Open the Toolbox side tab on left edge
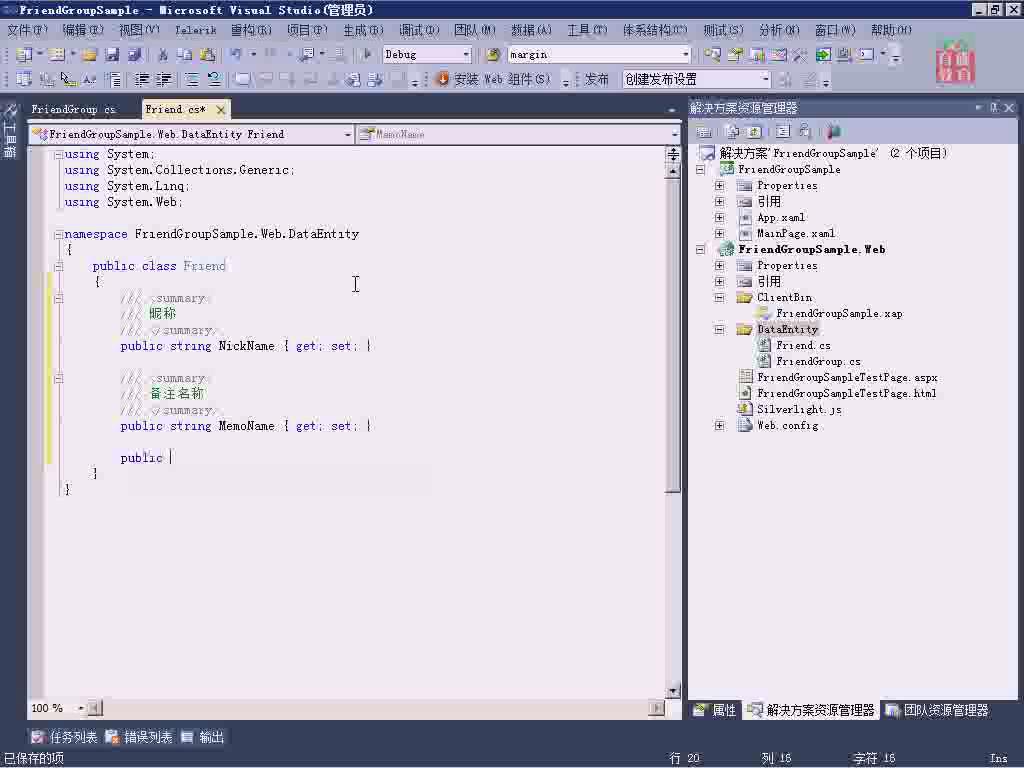Screen dimensions: 1024x768 click(10, 133)
